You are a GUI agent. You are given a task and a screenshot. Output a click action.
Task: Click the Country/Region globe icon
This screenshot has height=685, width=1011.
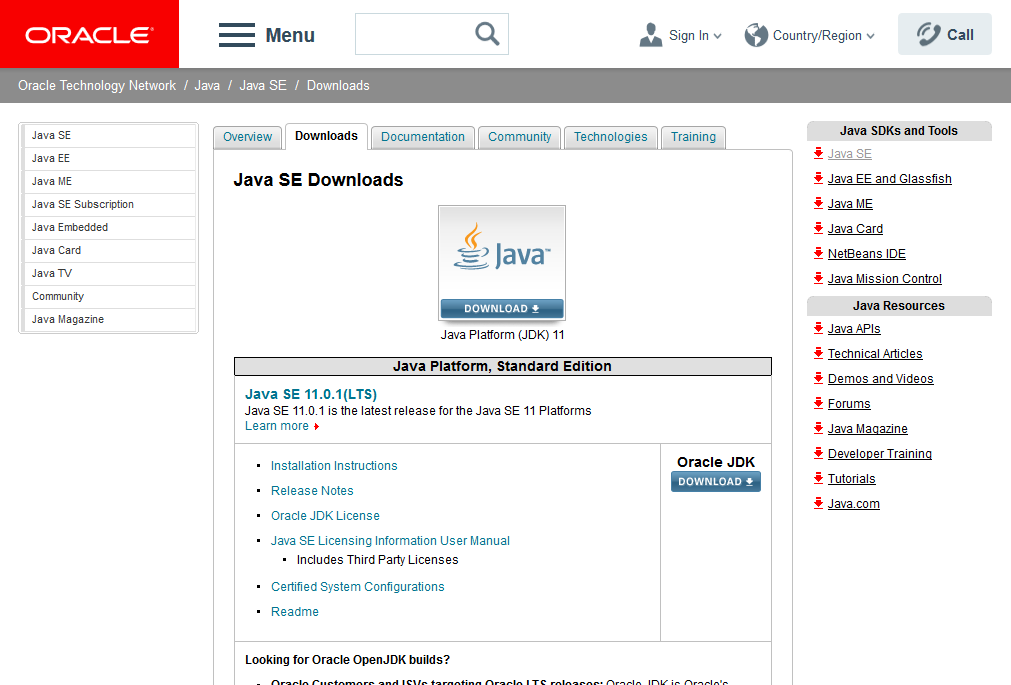point(757,33)
